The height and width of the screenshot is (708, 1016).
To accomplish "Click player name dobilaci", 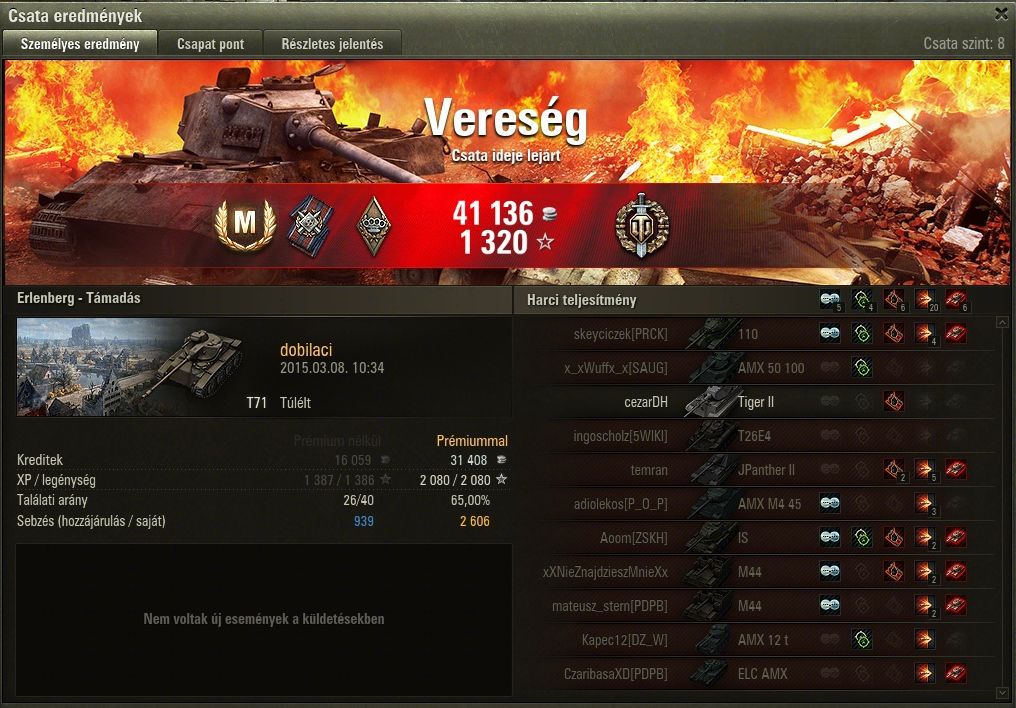I will click(x=306, y=350).
